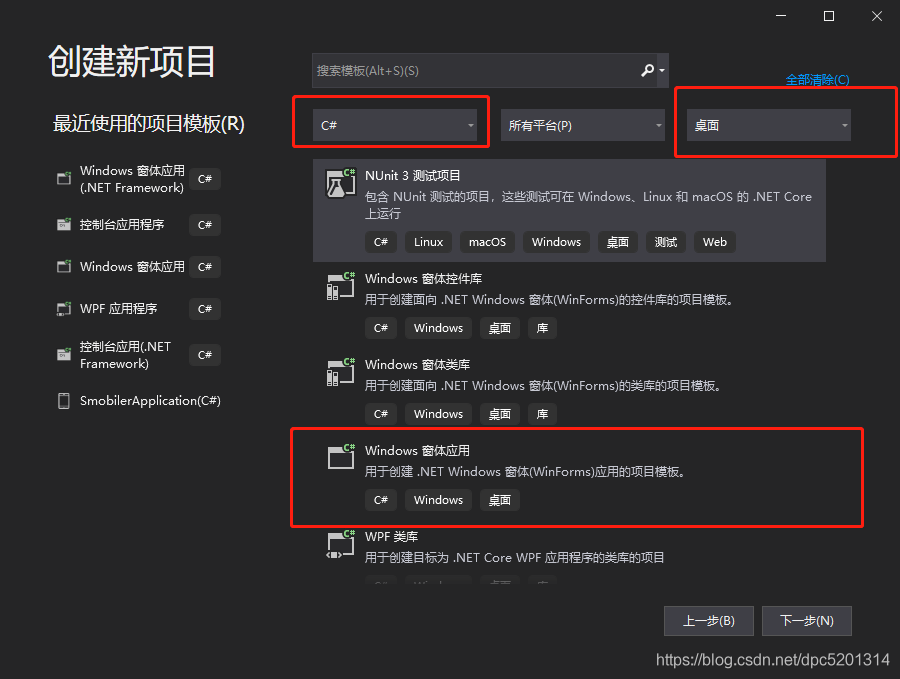The width and height of the screenshot is (900, 679).
Task: Click the NUnit 3 测试项目 template icon
Action: coord(340,183)
